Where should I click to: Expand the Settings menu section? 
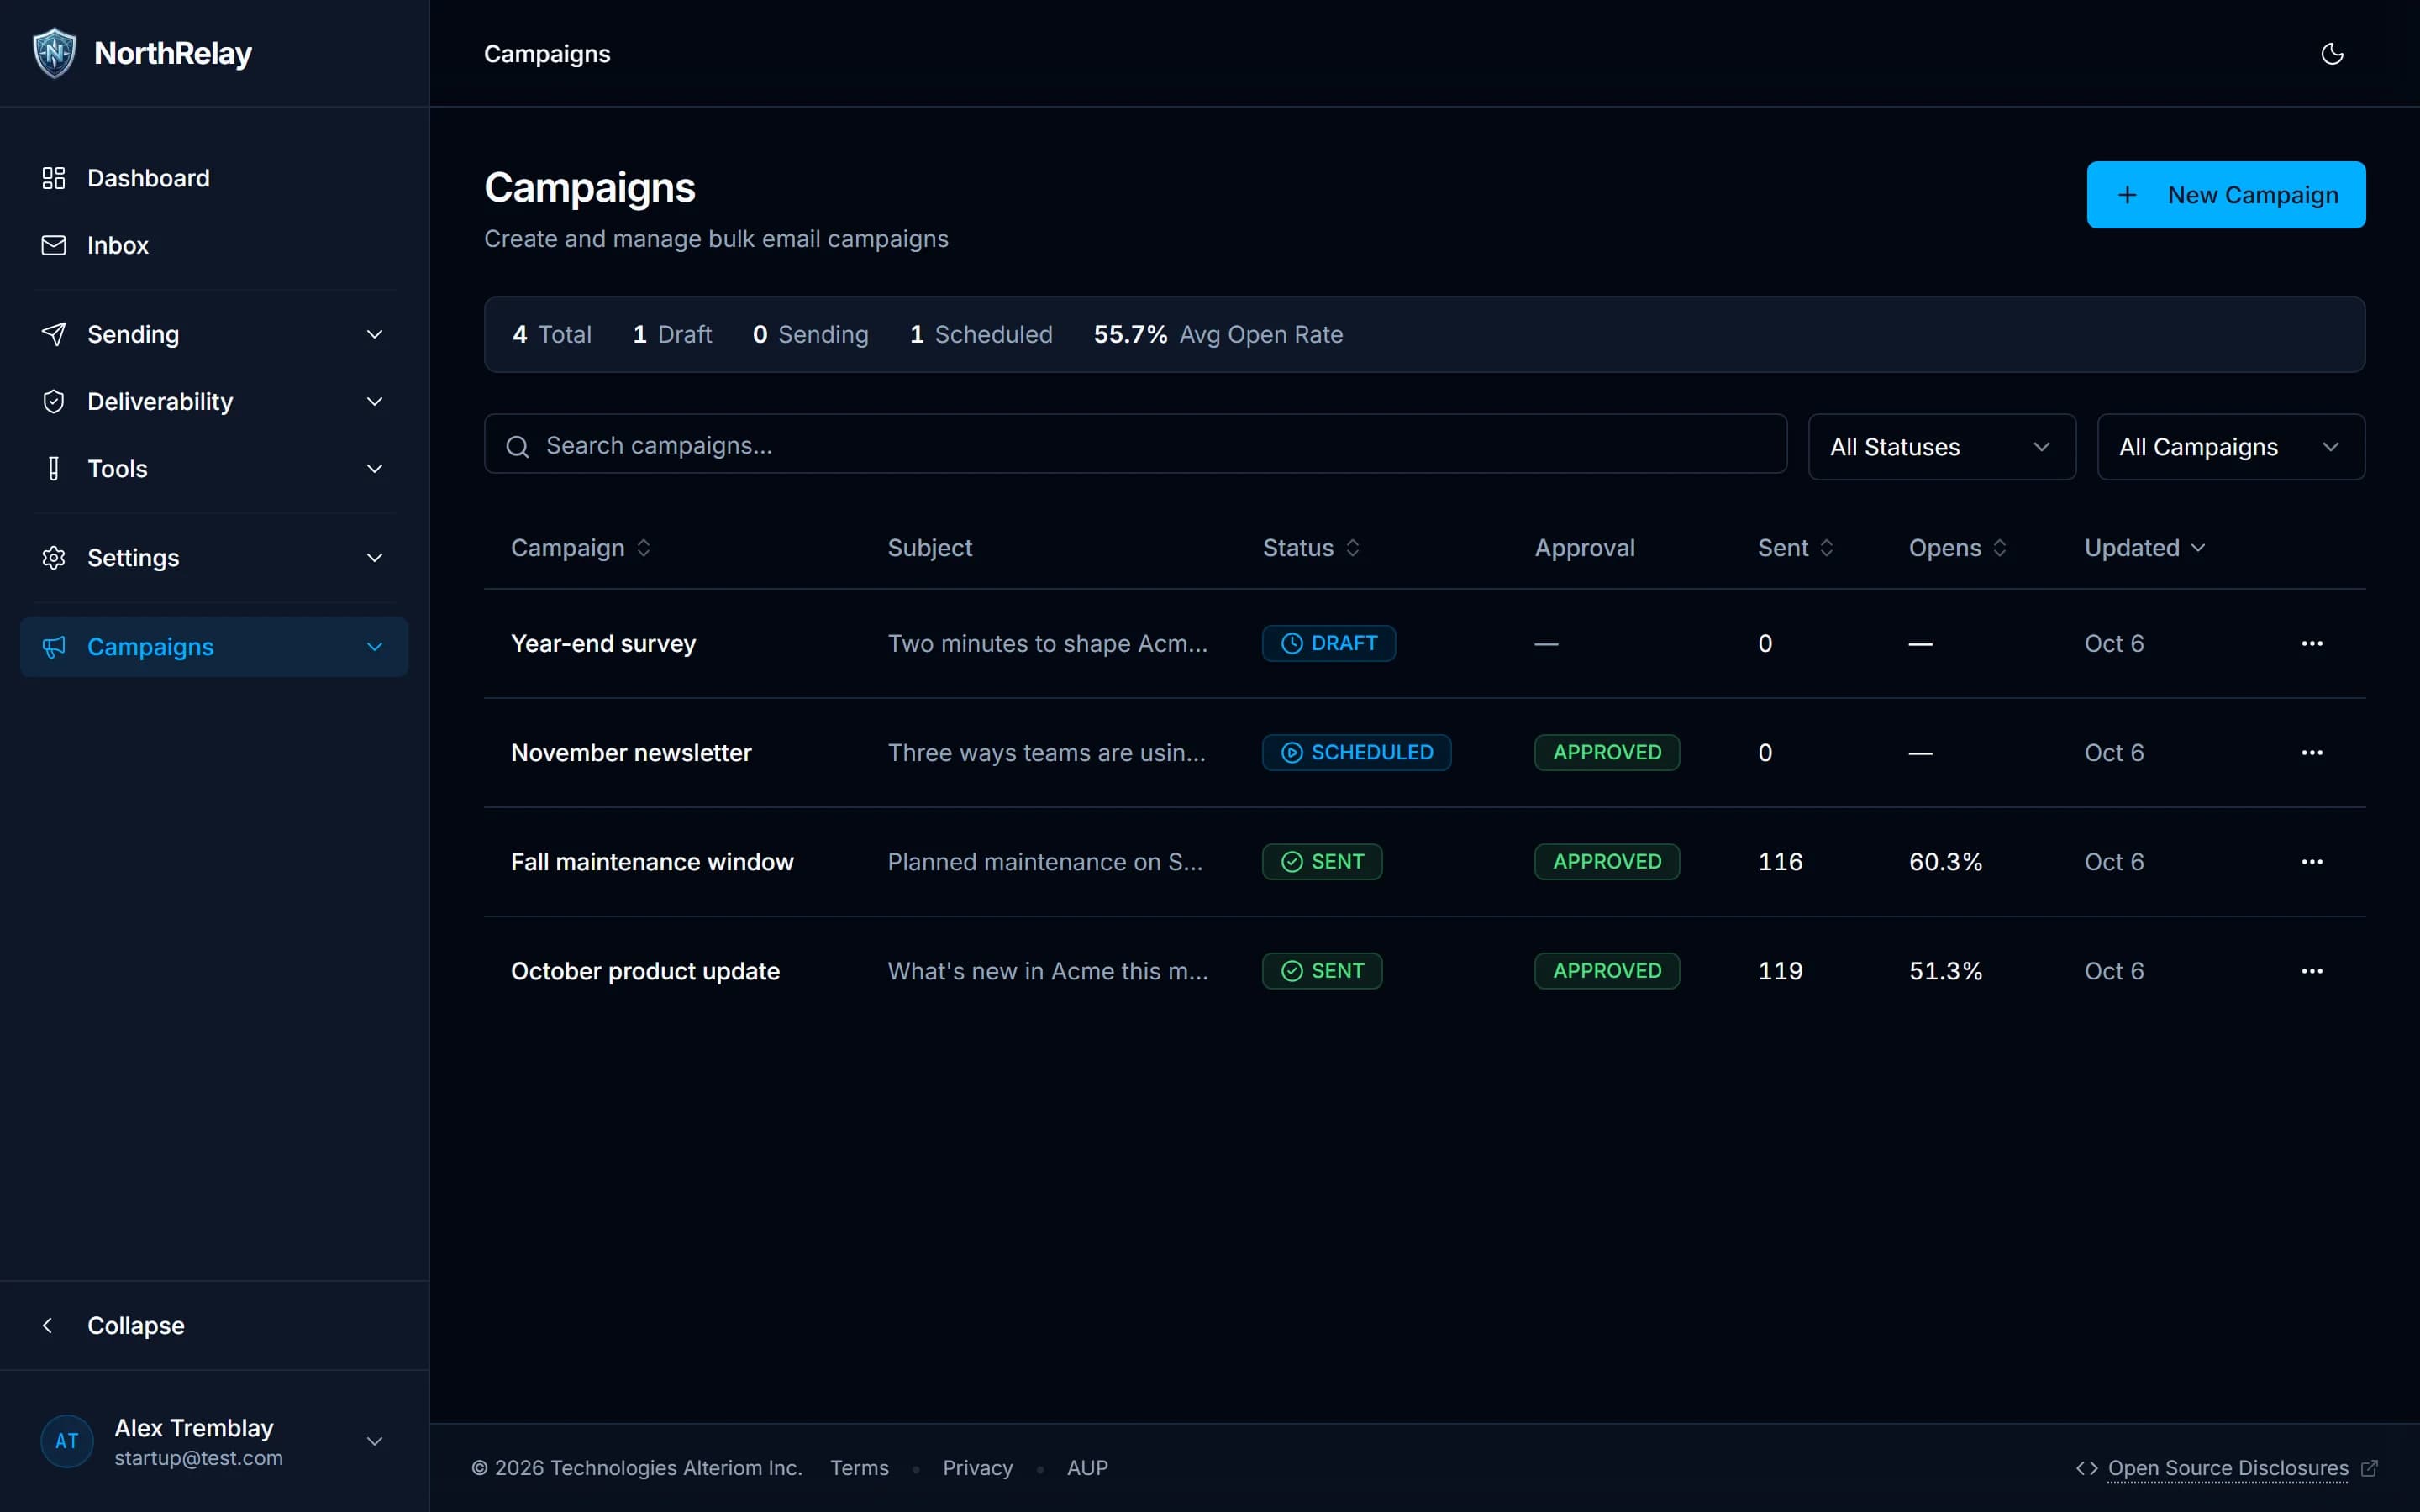click(214, 557)
